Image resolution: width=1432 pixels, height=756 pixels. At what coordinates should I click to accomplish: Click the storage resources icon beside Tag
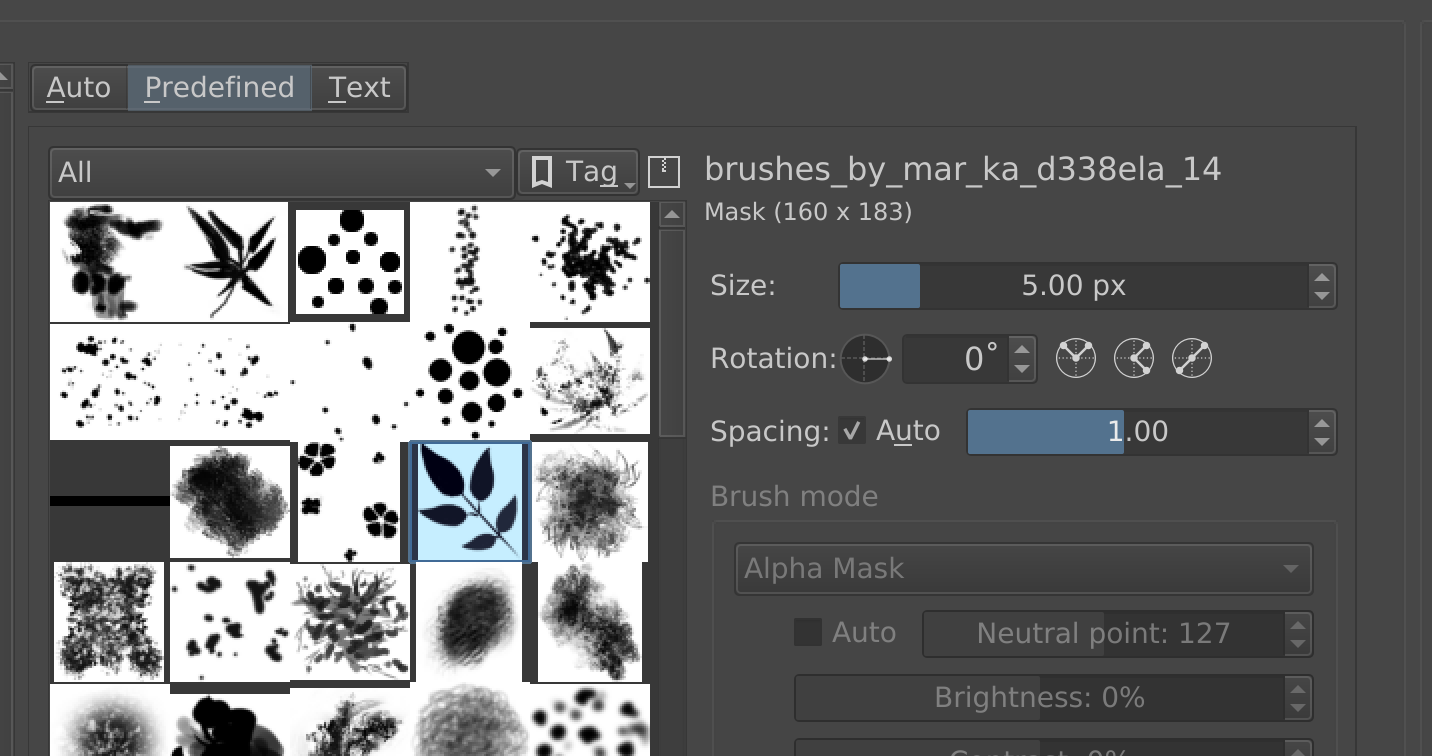pos(664,172)
